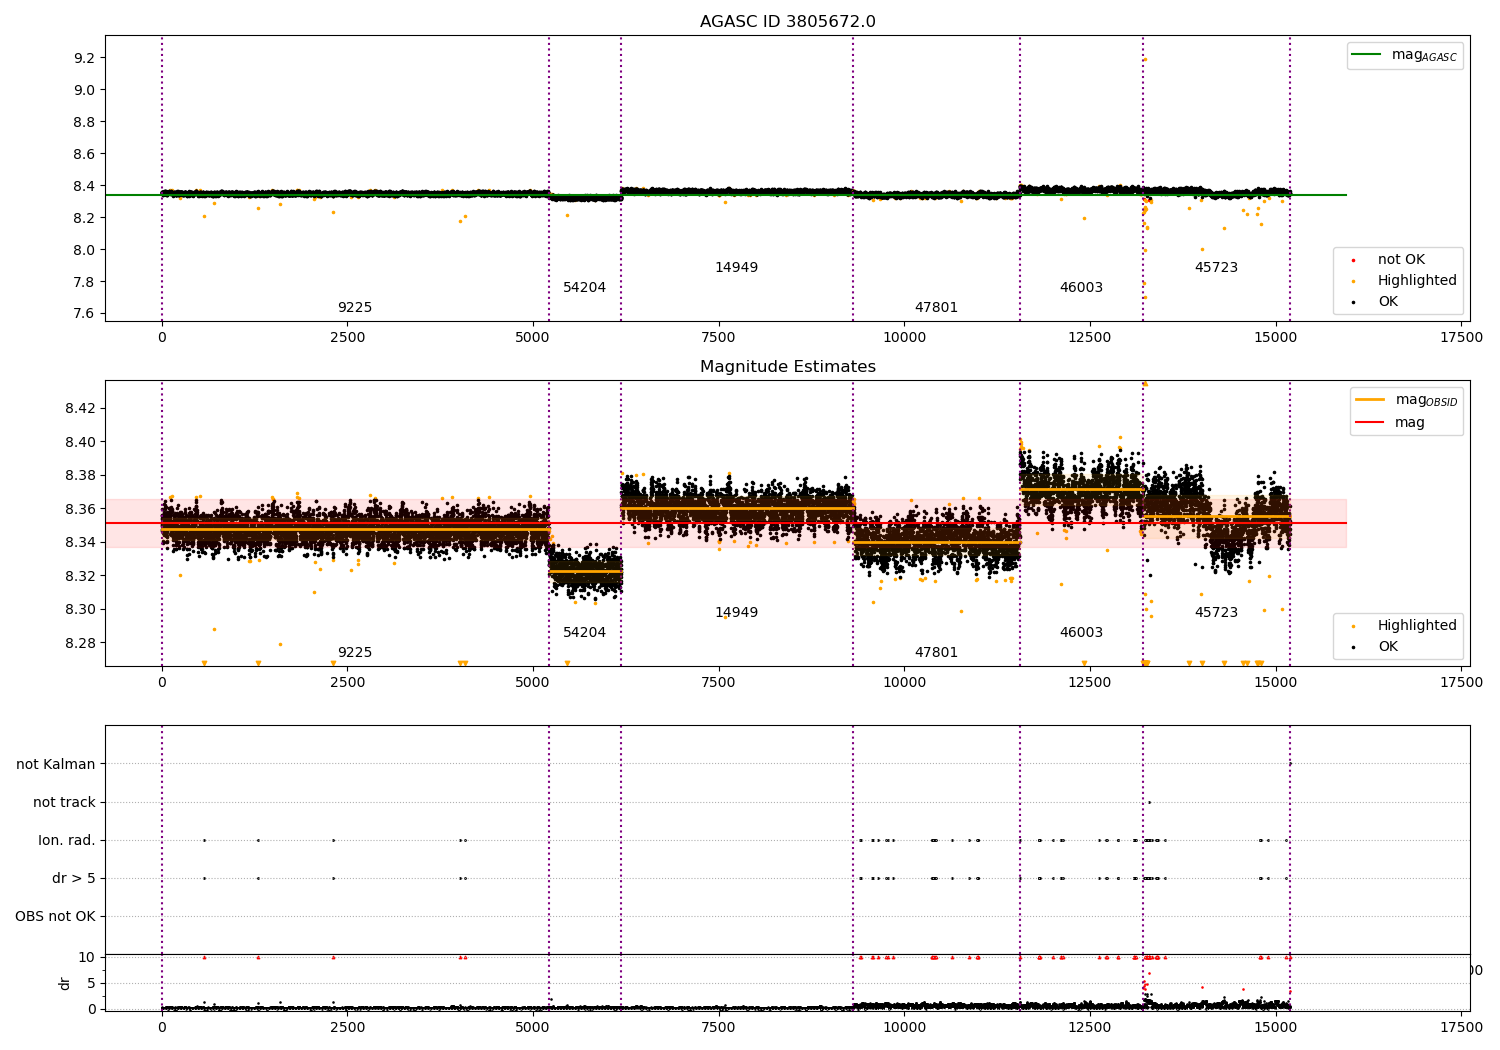
Task: Click obsid label 54204 in the AGASC ID plot
Action: [x=584, y=288]
